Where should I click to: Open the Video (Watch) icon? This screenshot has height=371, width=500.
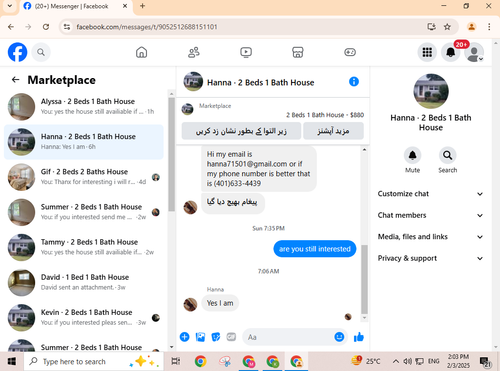tap(246, 52)
